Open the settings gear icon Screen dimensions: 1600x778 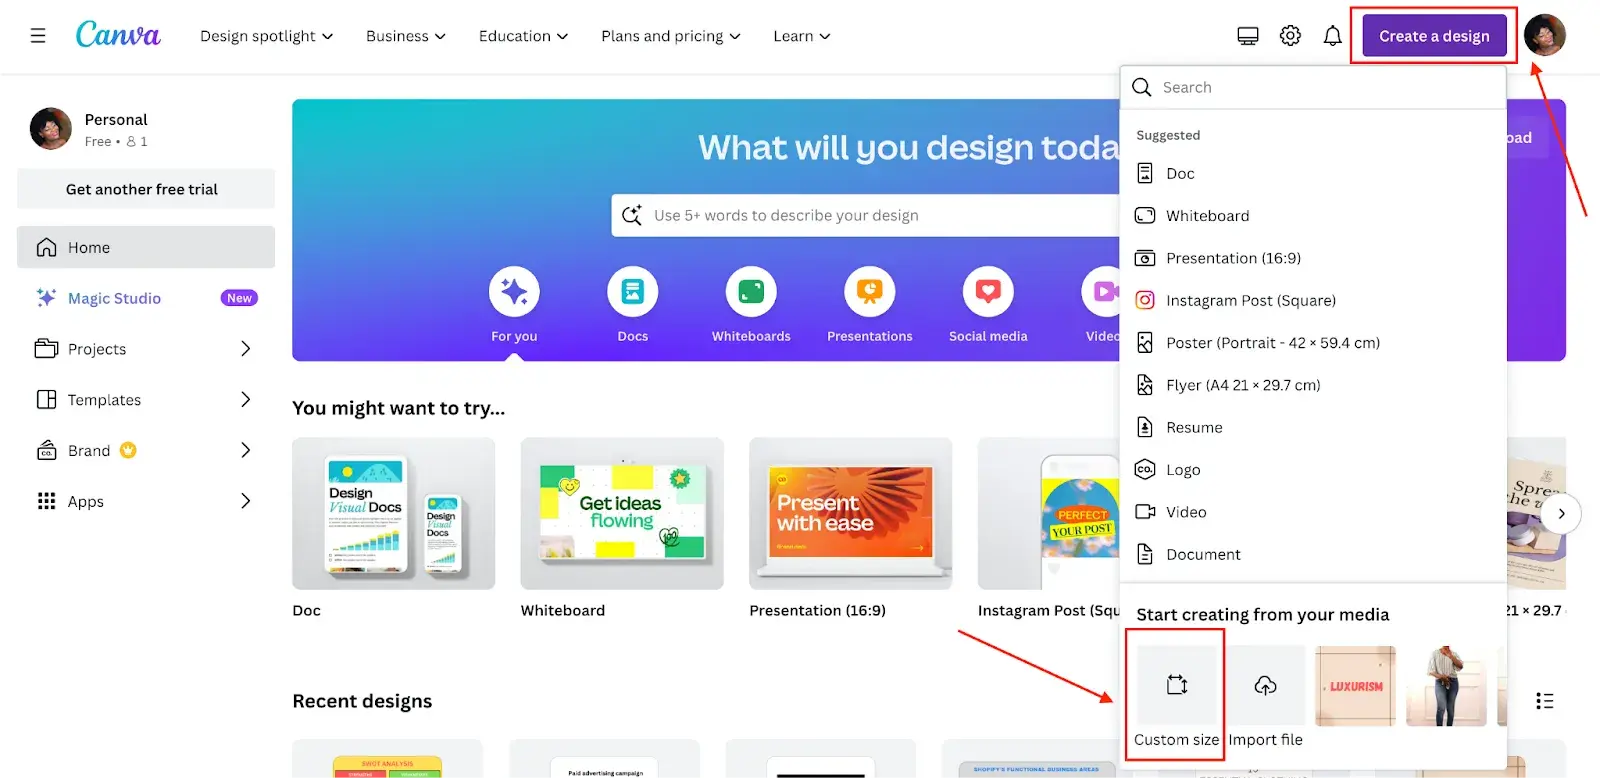coord(1290,36)
